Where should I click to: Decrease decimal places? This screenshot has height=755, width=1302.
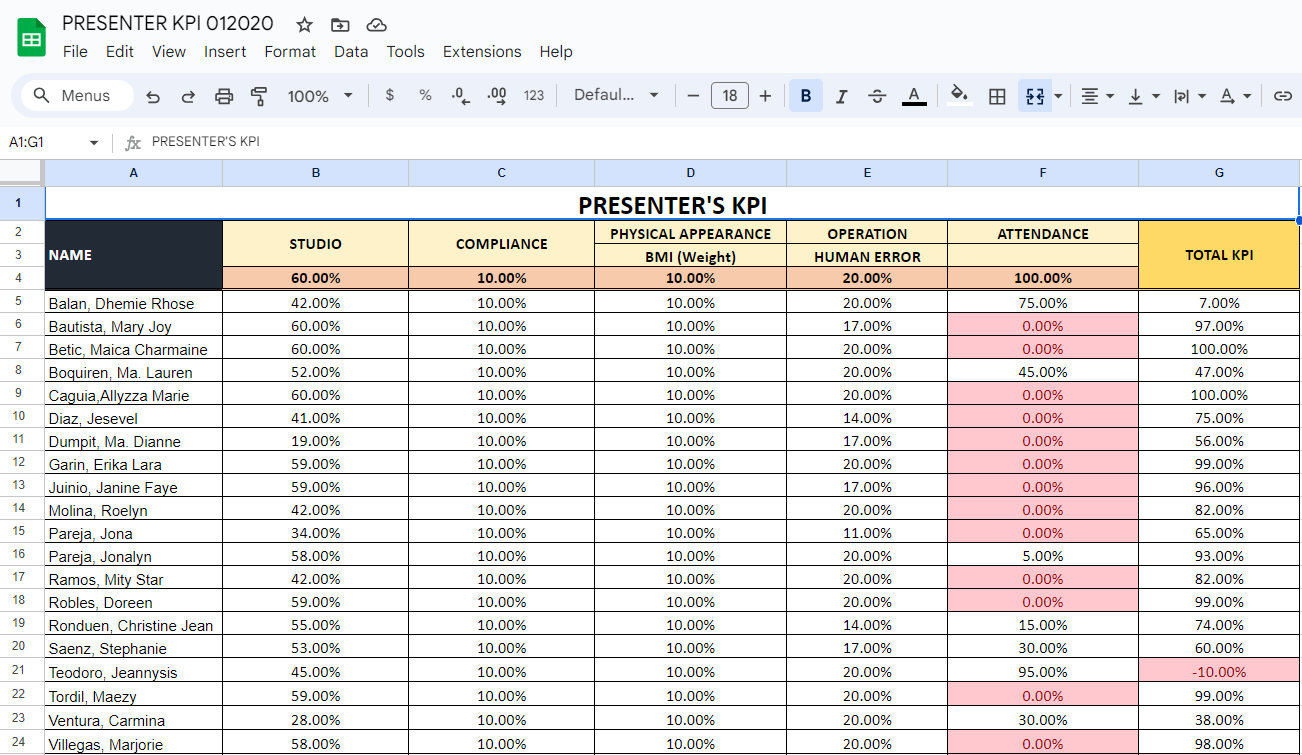461,96
